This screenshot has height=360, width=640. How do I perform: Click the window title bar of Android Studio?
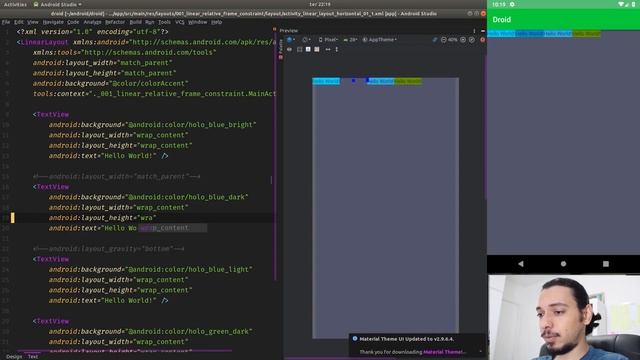244,13
